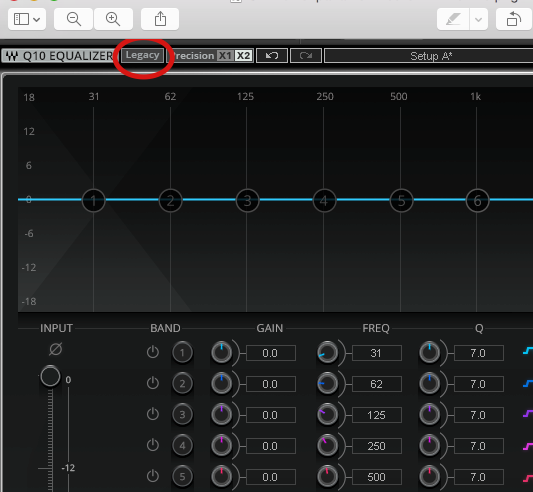Click band 2 frequency knob
Viewport: 533px width, 492px height.
pyautogui.click(x=327, y=384)
